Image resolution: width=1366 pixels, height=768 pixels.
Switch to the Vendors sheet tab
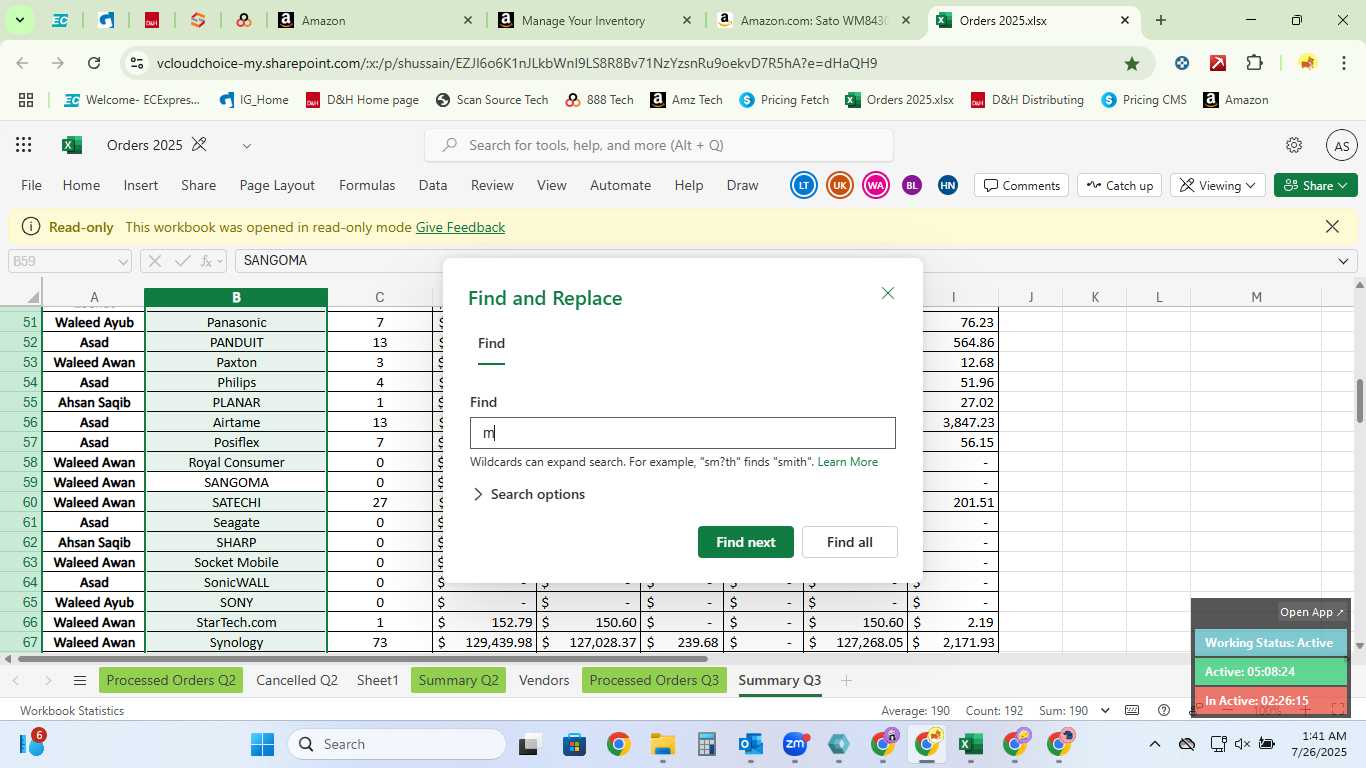[x=544, y=681]
